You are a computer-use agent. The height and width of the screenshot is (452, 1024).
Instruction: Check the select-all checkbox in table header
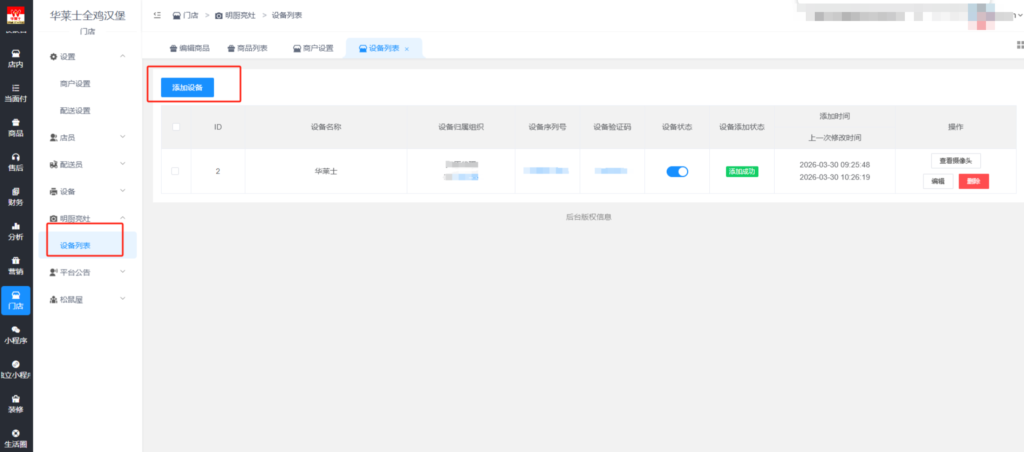176,127
